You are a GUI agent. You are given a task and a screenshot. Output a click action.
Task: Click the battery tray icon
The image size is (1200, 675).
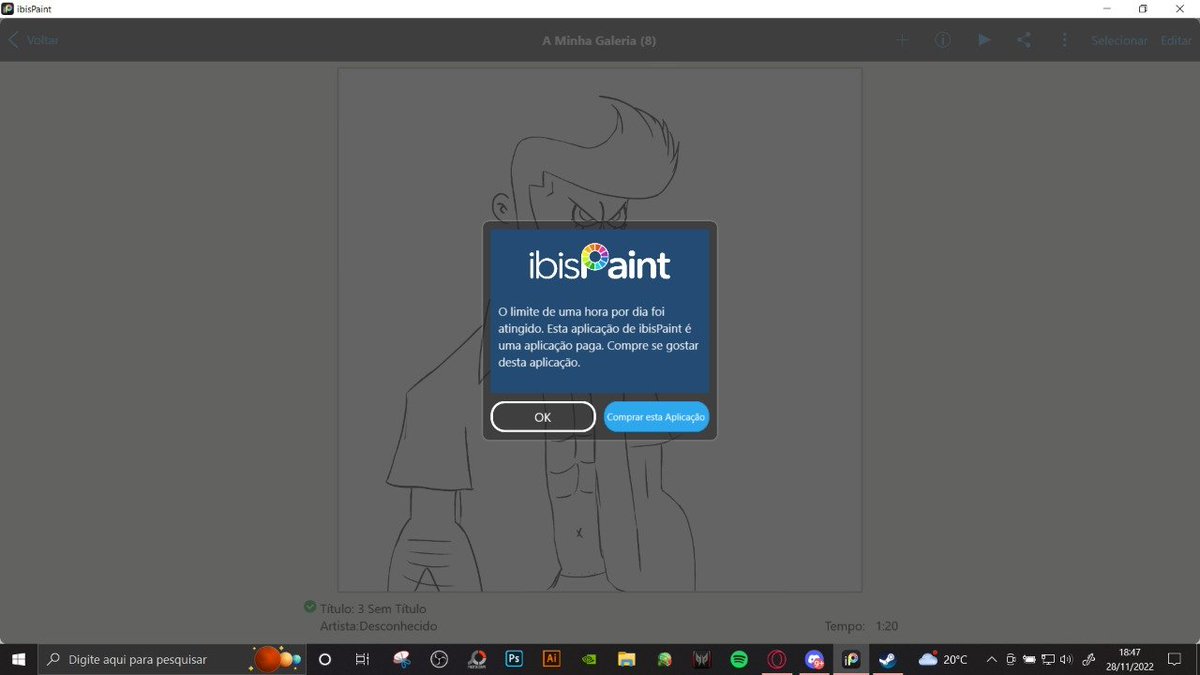[x=1029, y=659]
